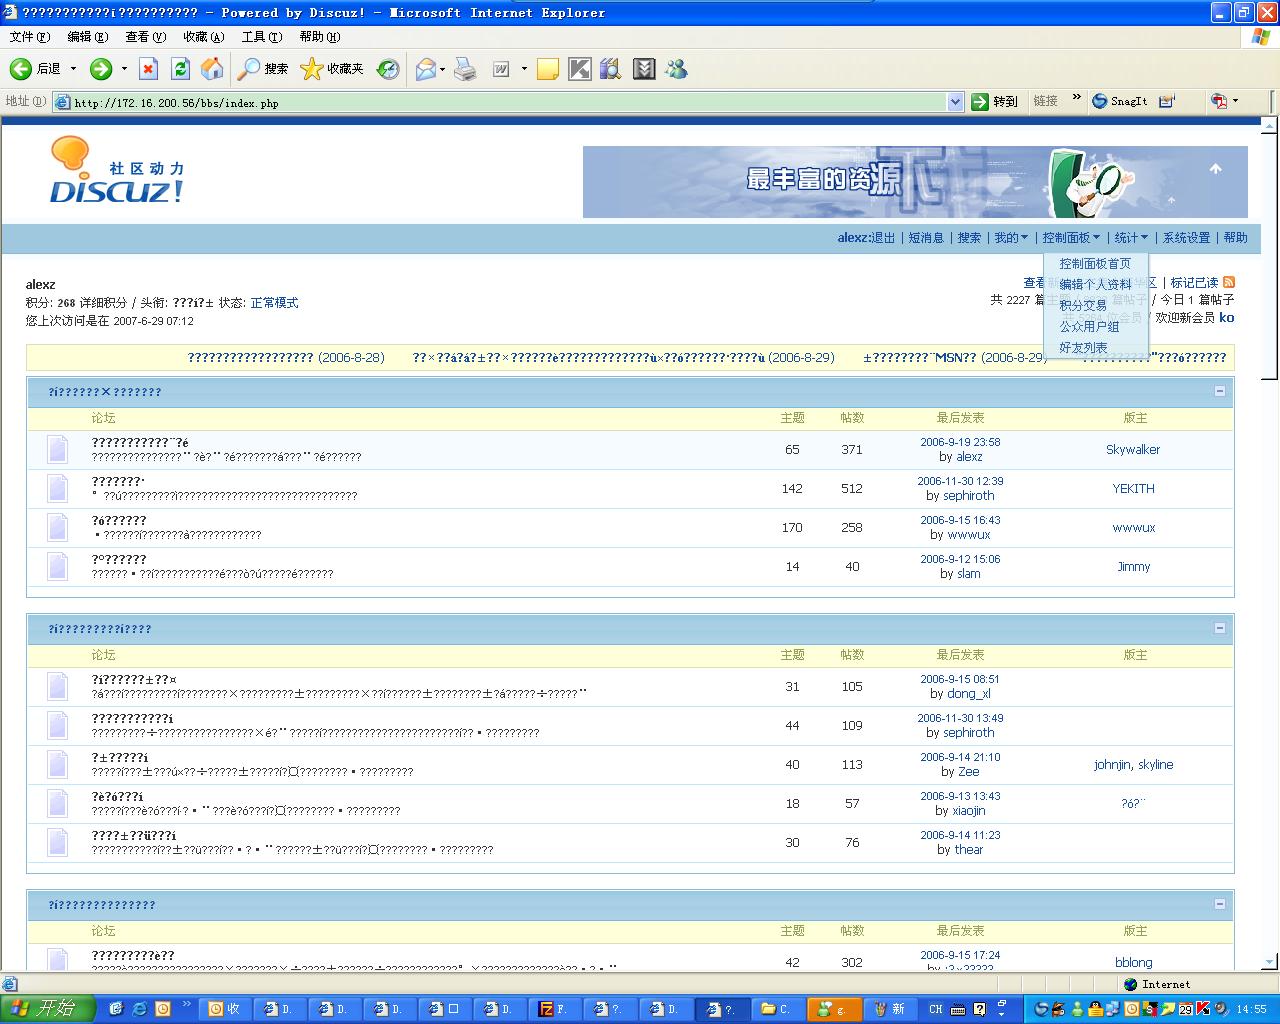The height and width of the screenshot is (1024, 1280).
Task: Click the Go (转到) button
Action: pyautogui.click(x=995, y=101)
